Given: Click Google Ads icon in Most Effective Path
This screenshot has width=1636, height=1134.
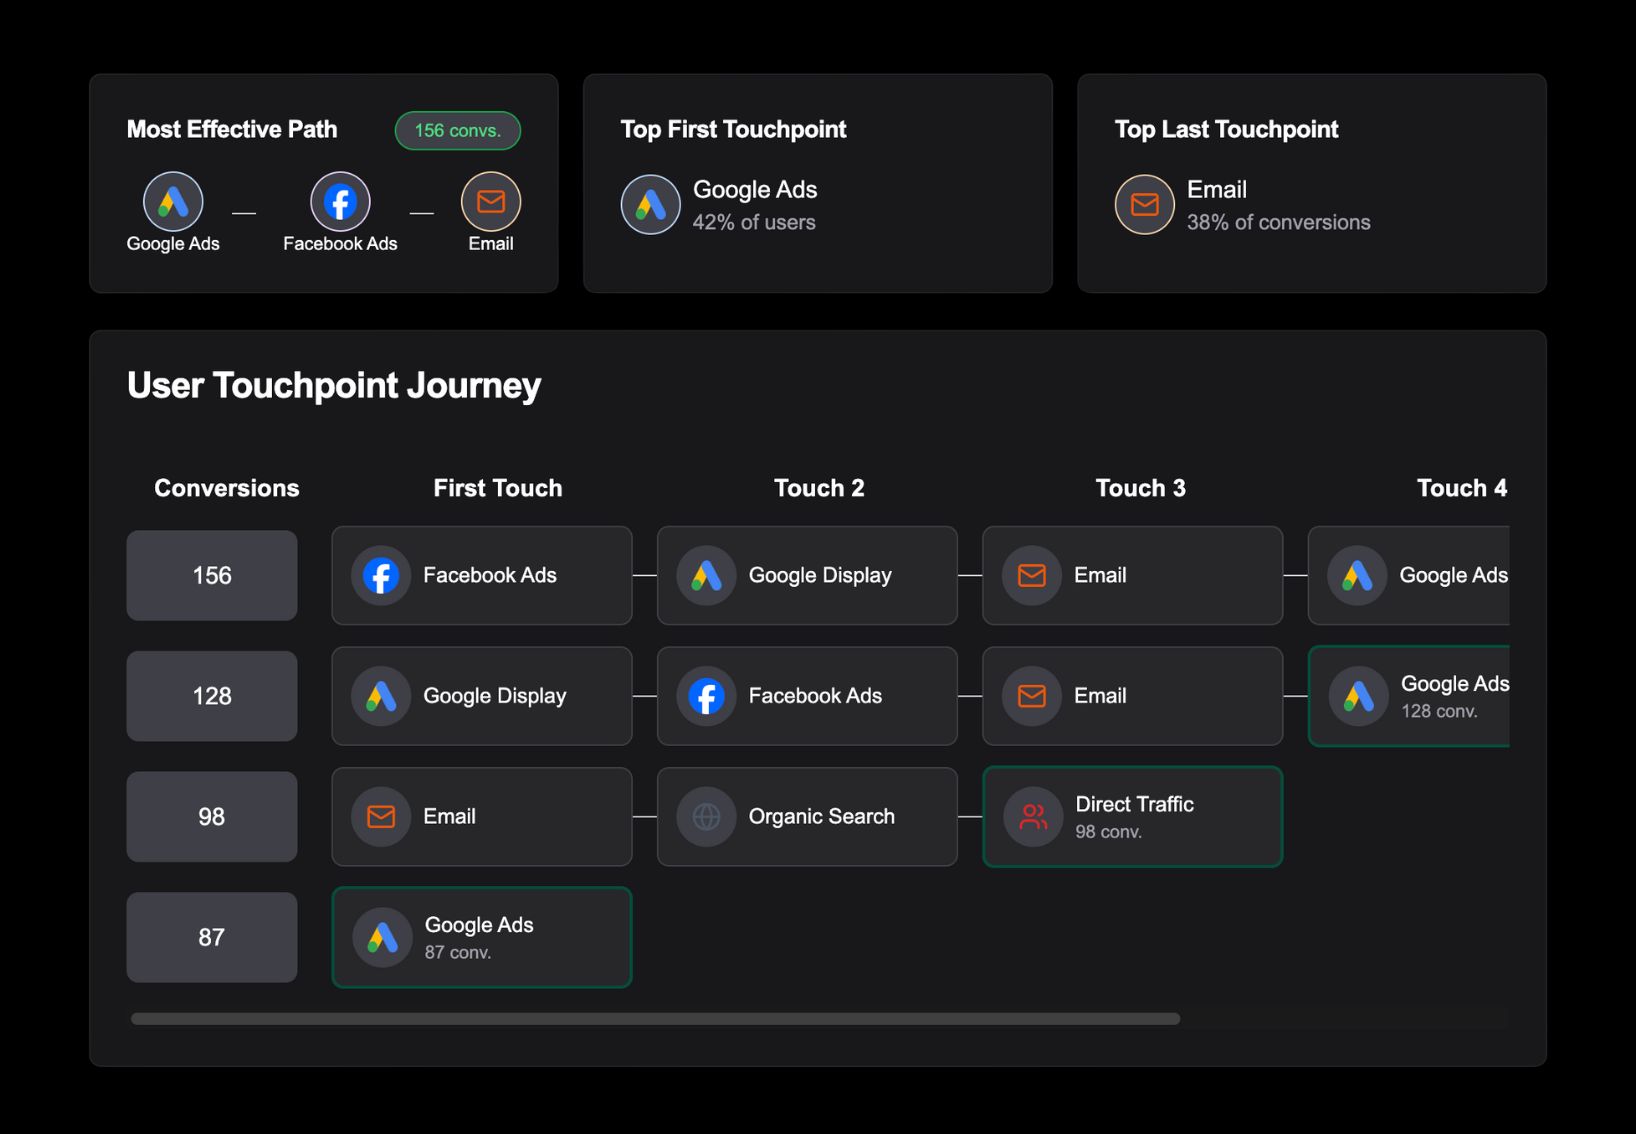Looking at the screenshot, I should click(x=173, y=202).
